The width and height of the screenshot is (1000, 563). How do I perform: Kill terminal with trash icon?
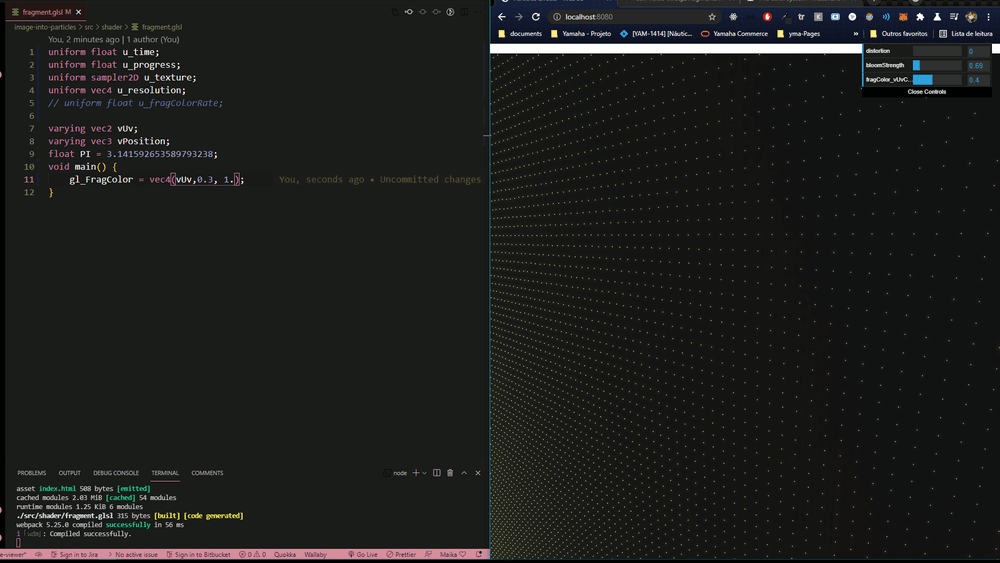450,473
